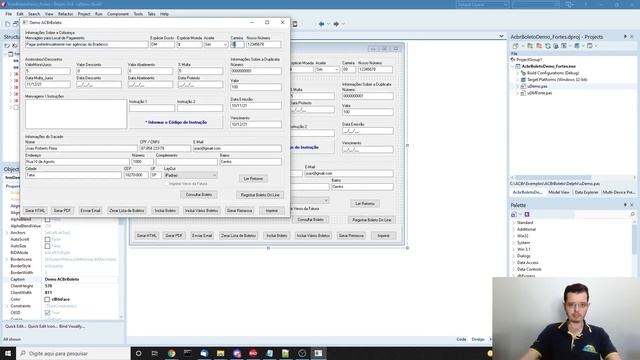Click the first icon in the Projects panel toolbar
Screen dimensions: 640x360
[516, 46]
